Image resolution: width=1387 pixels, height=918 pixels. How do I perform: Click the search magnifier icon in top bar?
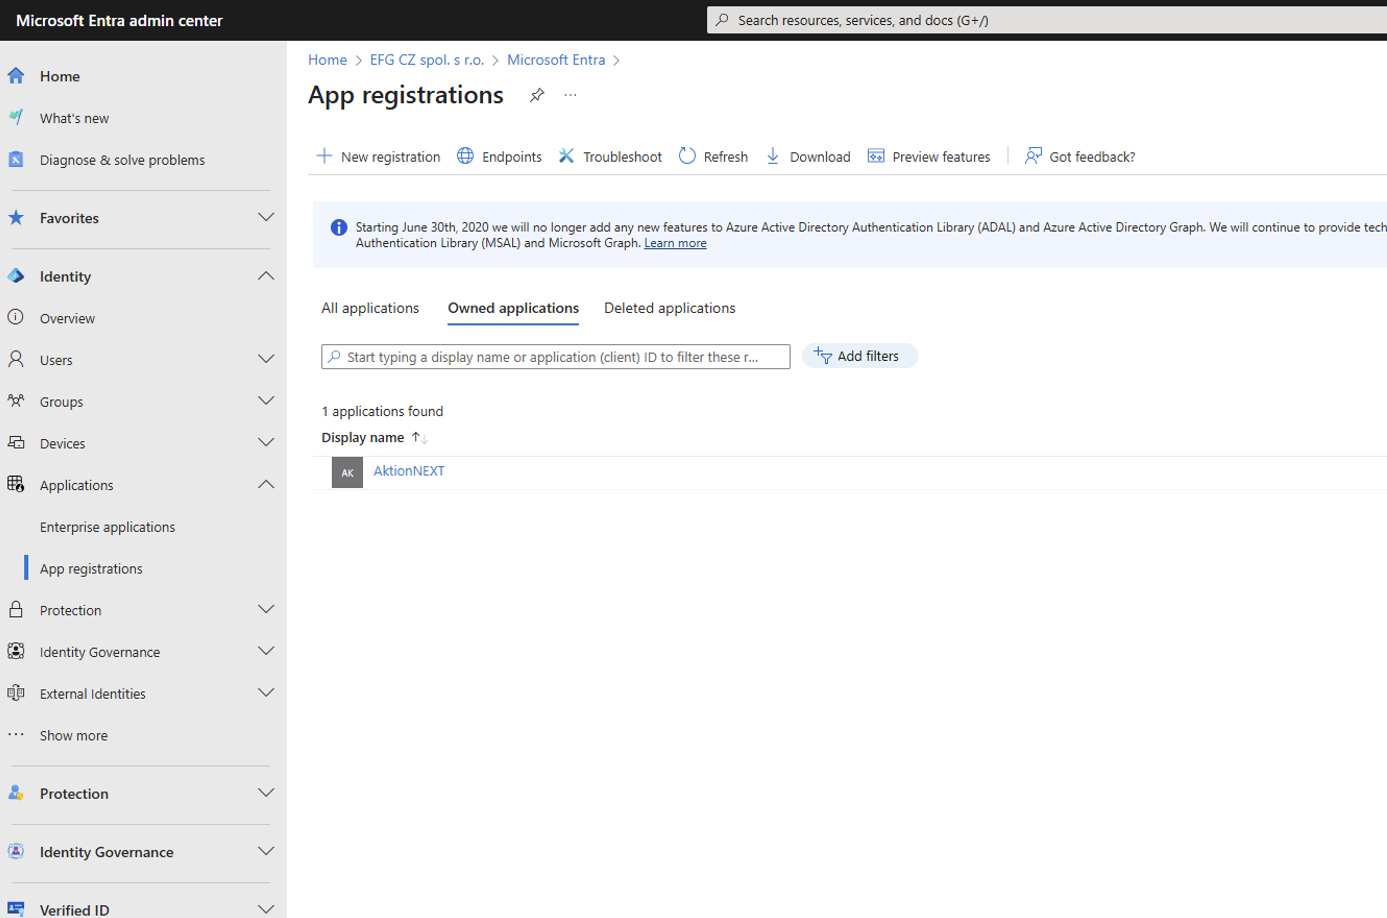(722, 20)
